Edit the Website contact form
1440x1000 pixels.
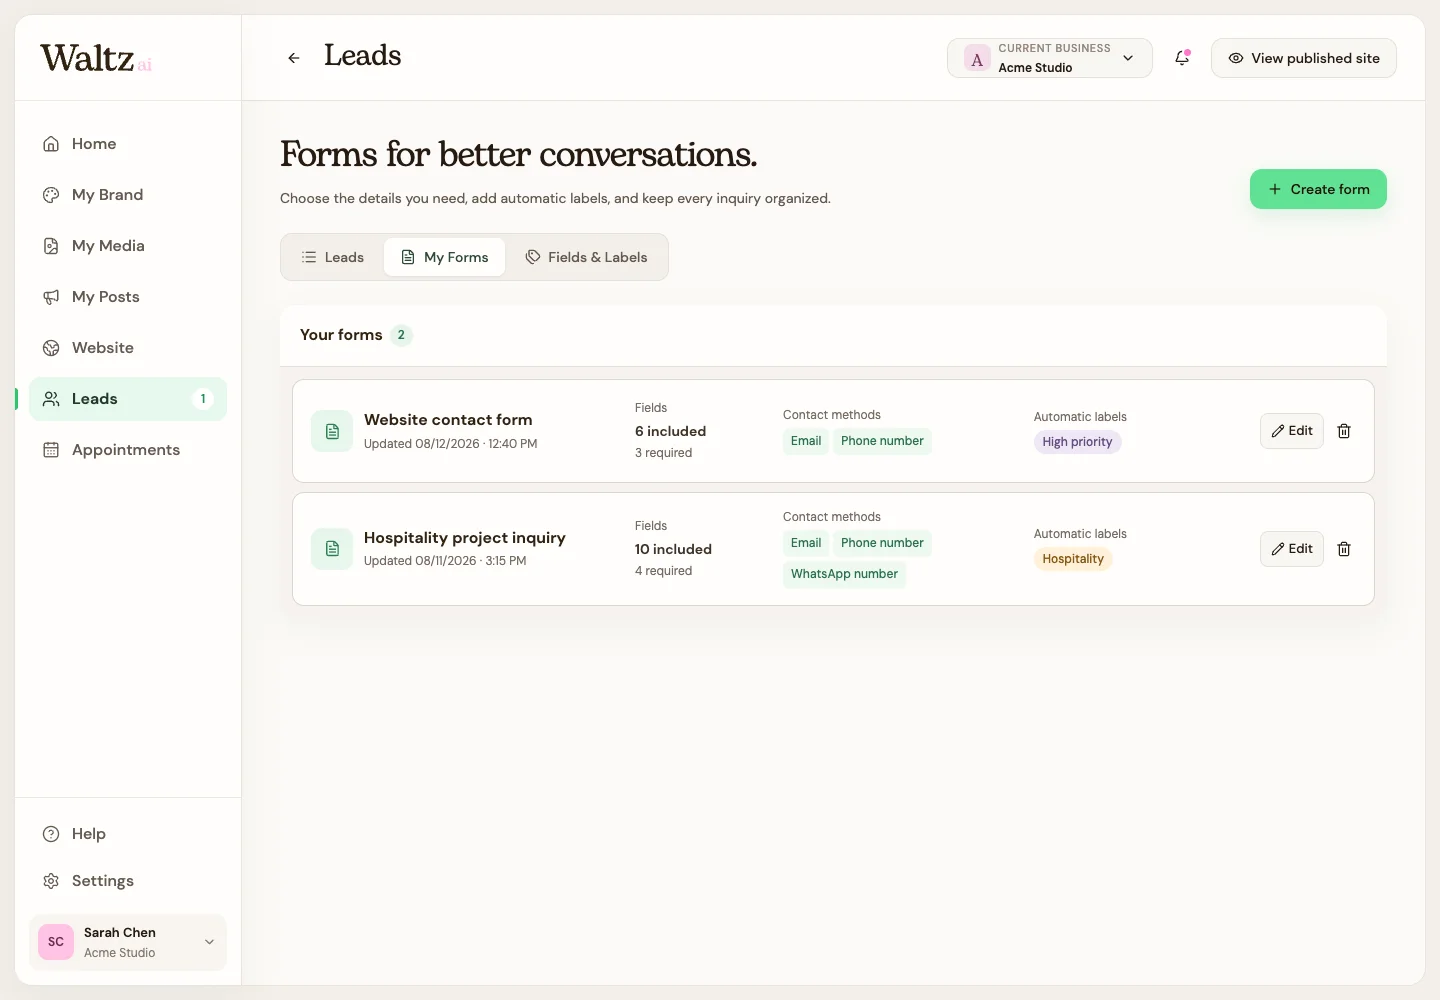(1292, 431)
